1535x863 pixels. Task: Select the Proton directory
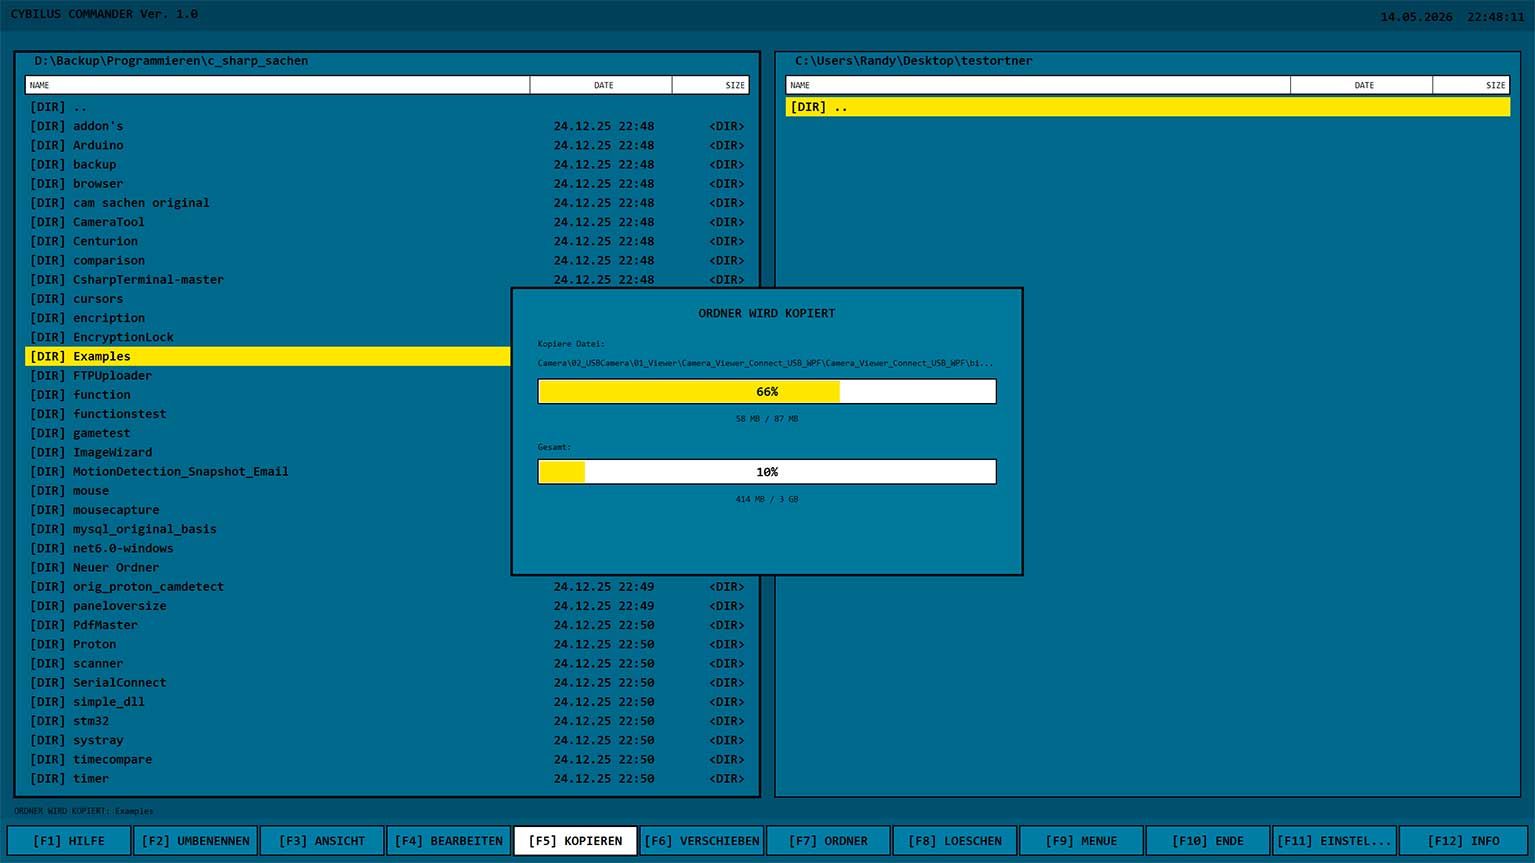(x=387, y=644)
